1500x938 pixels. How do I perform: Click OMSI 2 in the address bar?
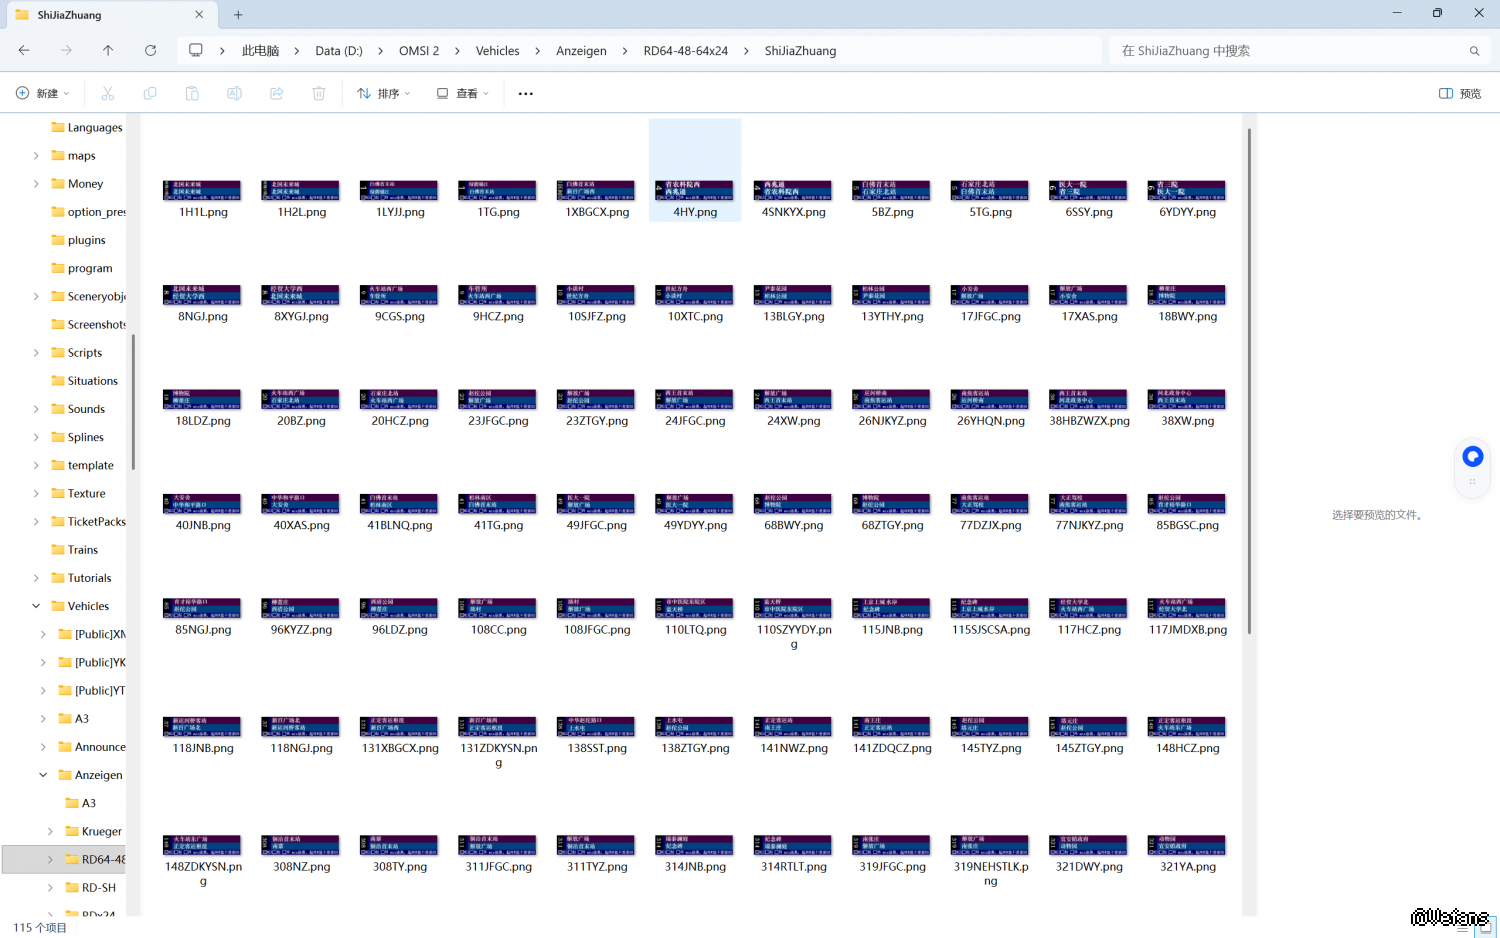418,50
